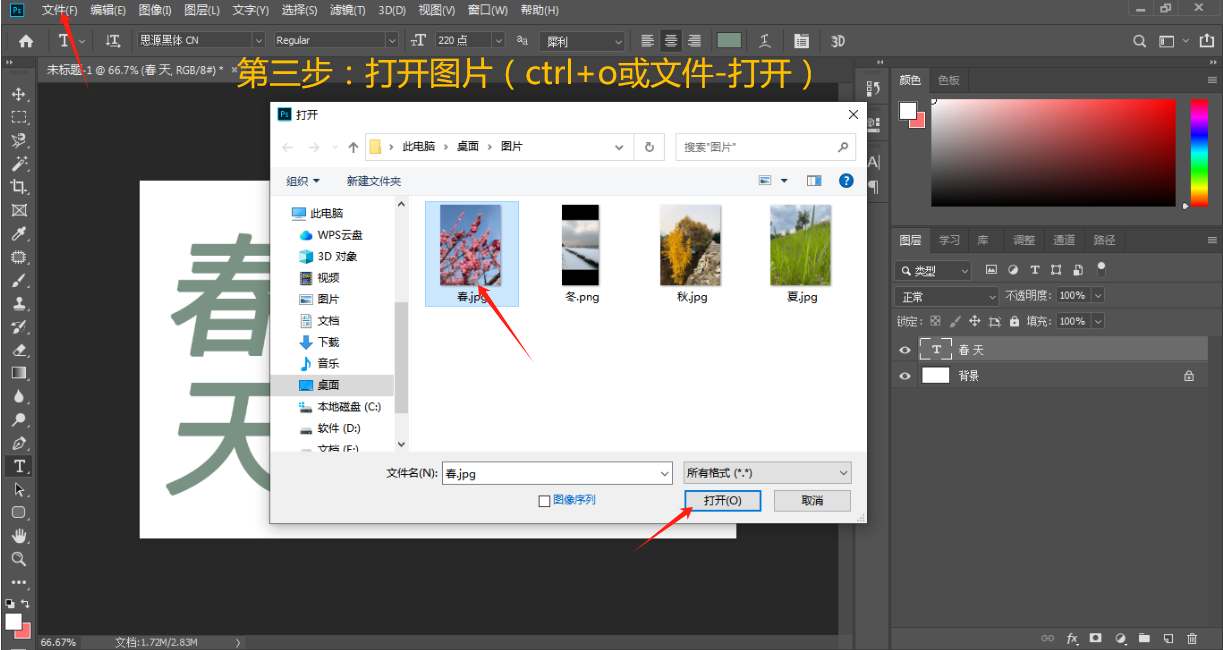Click the Share icon in options bar

(1207, 41)
